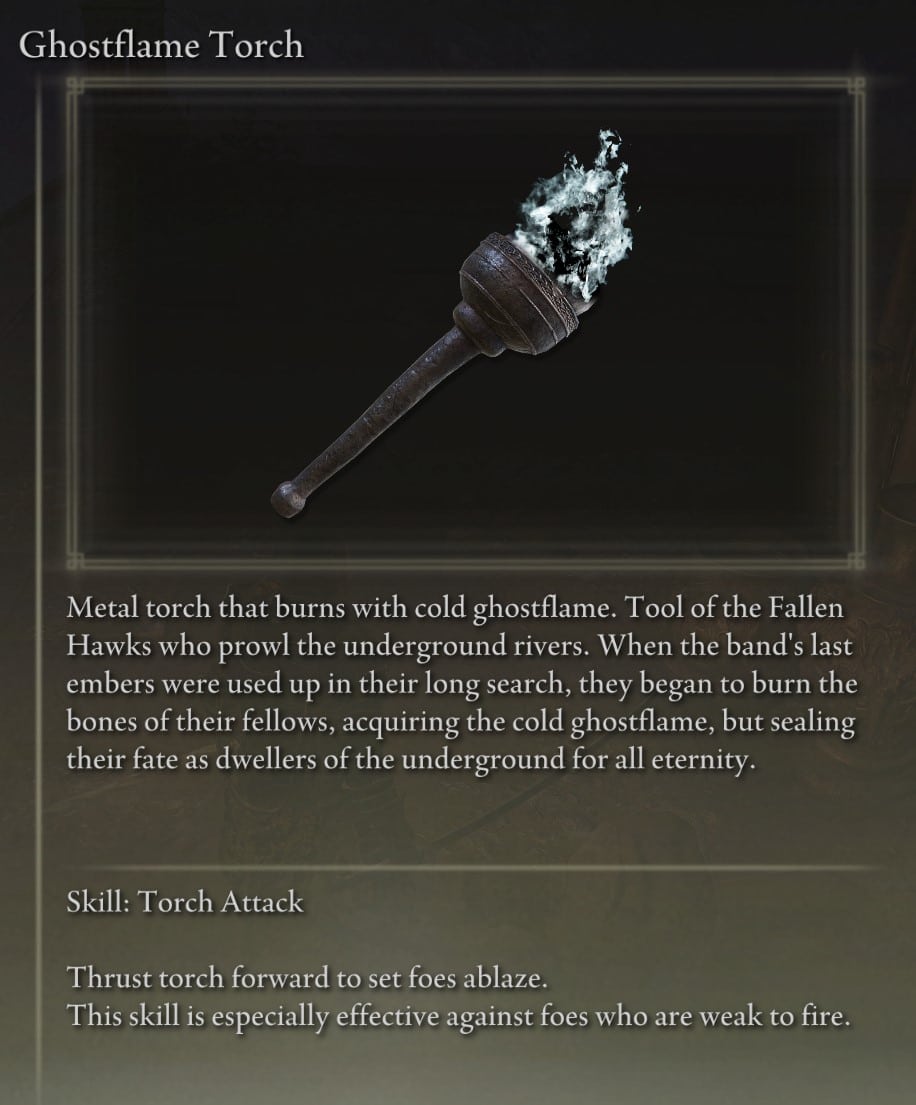Click the 'their fate as dwellers' text line

410,760
